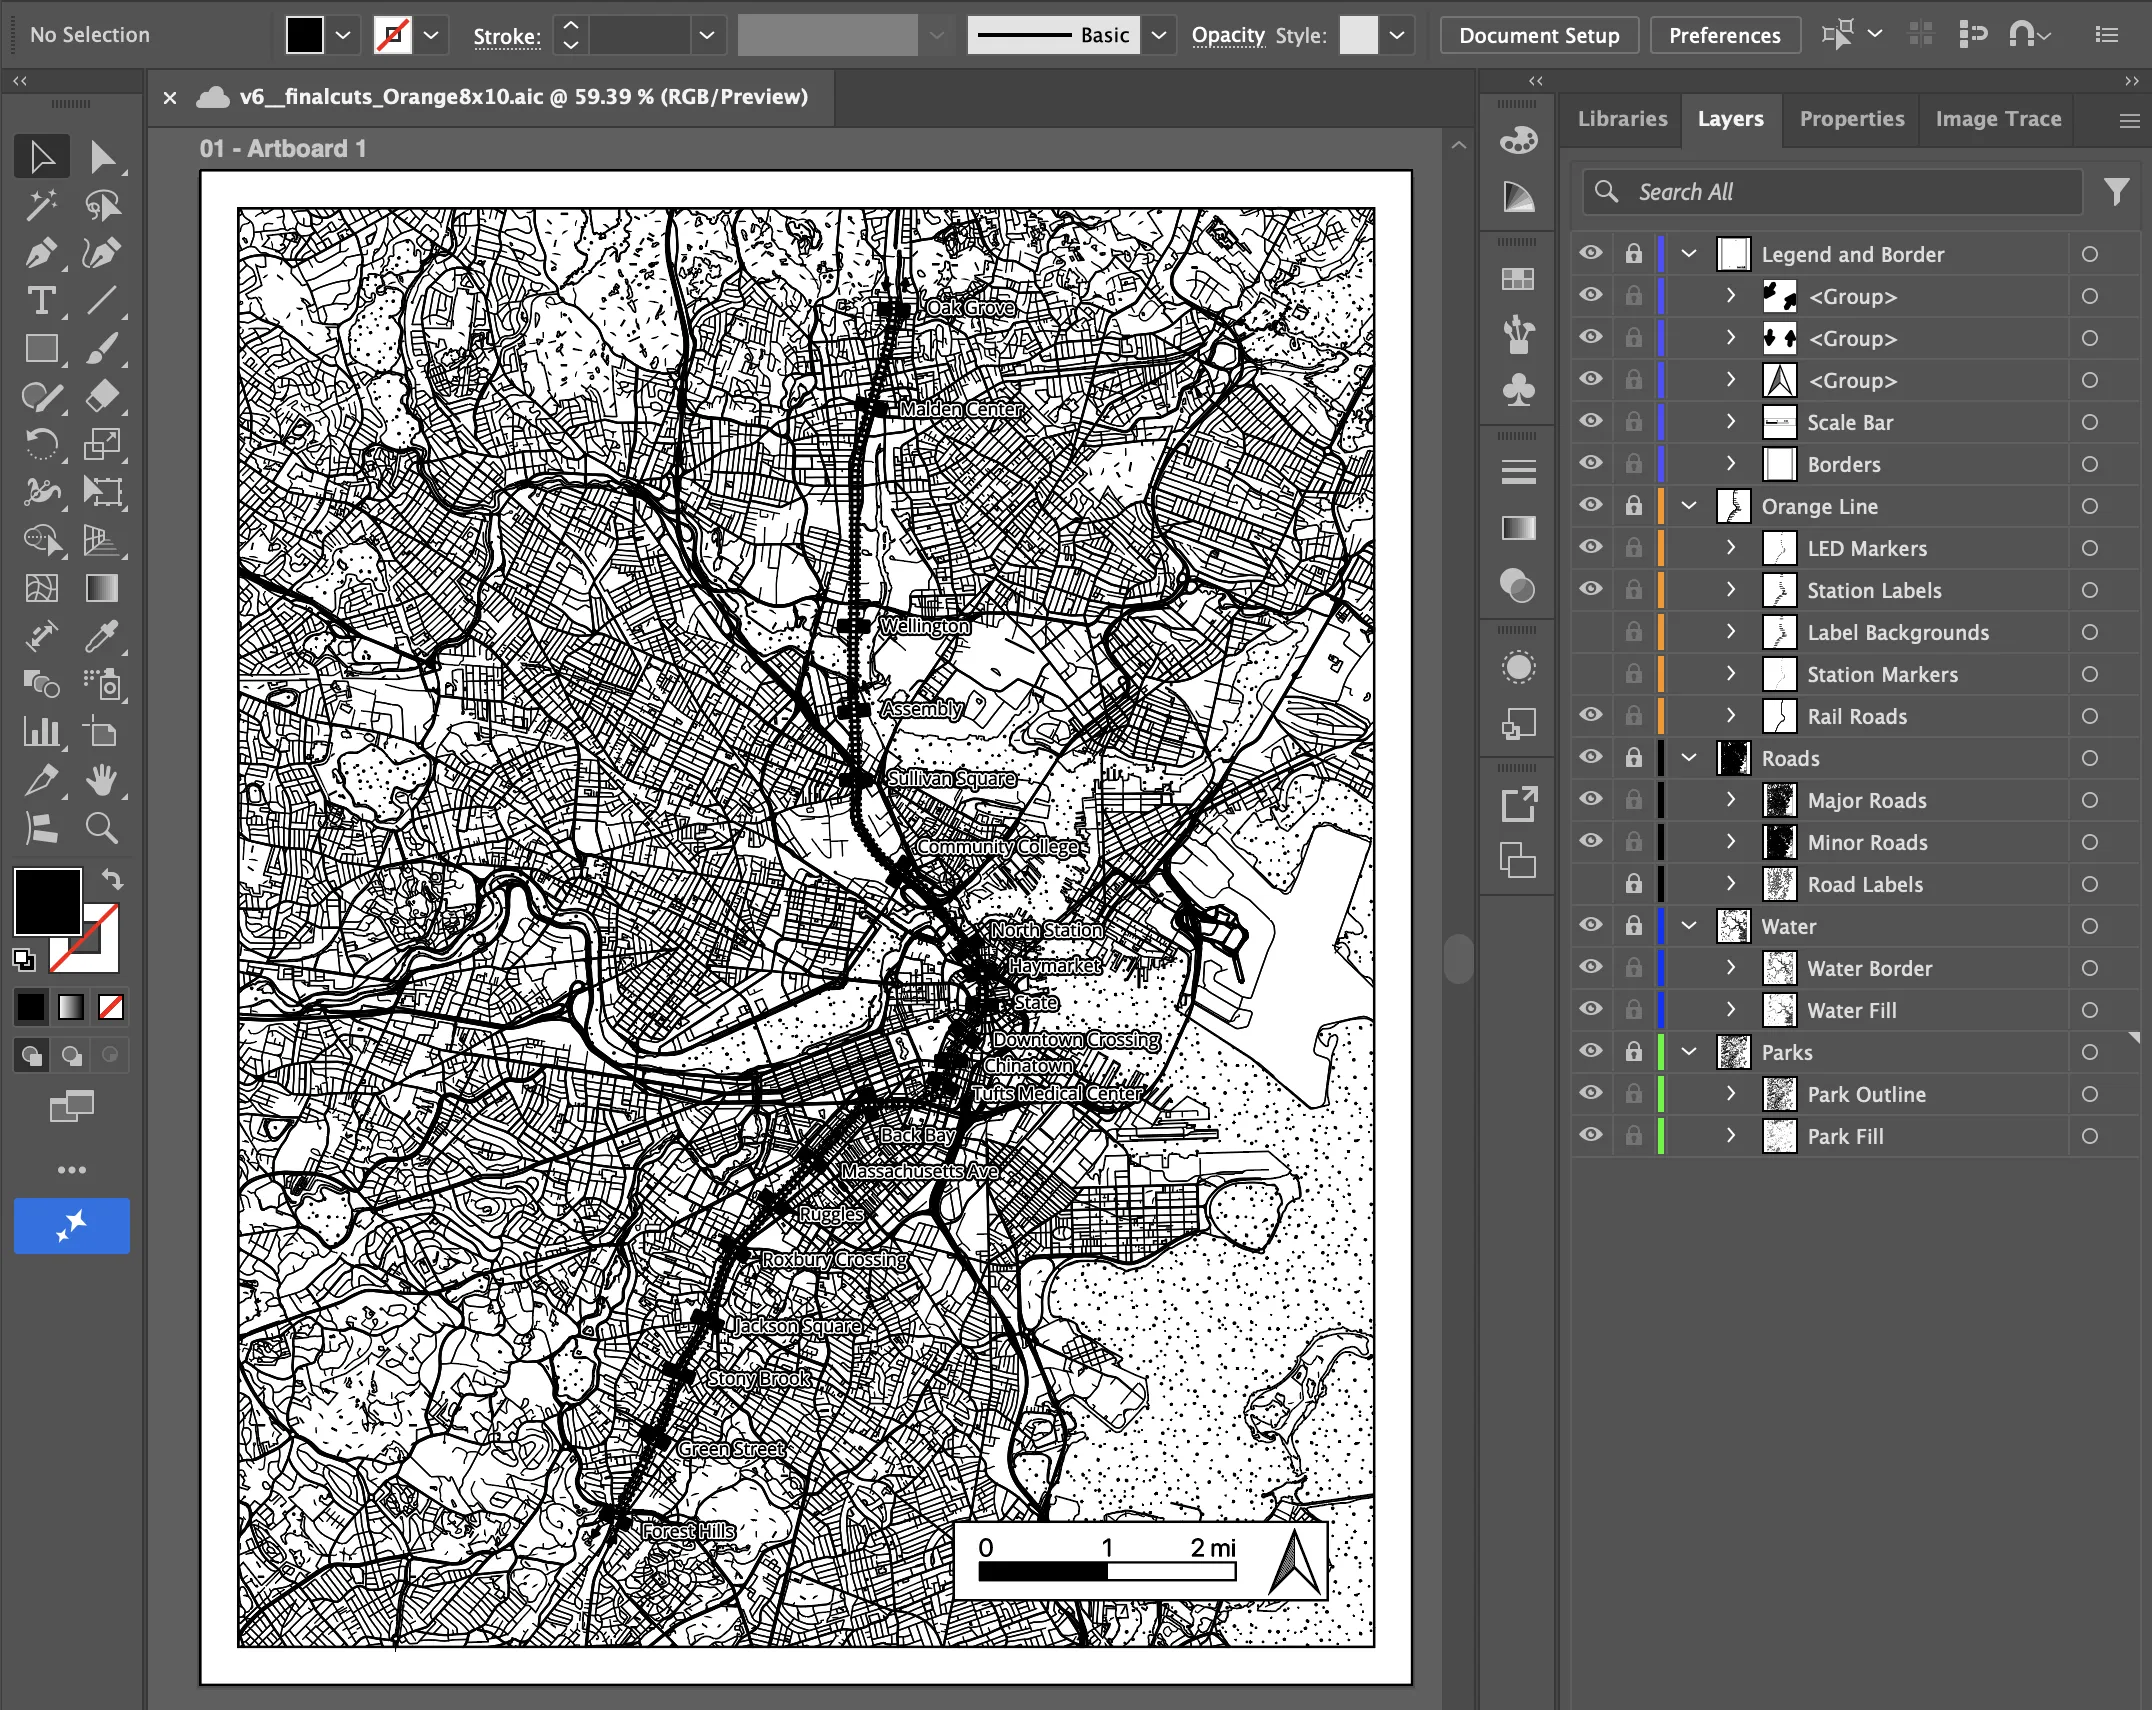Choose the Eraser tool
The width and height of the screenshot is (2152, 1710).
pos(102,396)
